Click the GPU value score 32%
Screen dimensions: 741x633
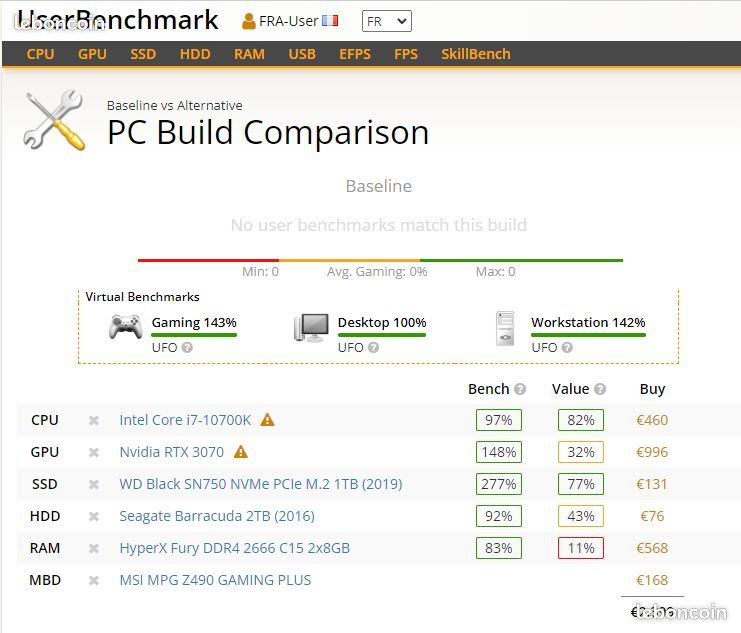pos(581,452)
